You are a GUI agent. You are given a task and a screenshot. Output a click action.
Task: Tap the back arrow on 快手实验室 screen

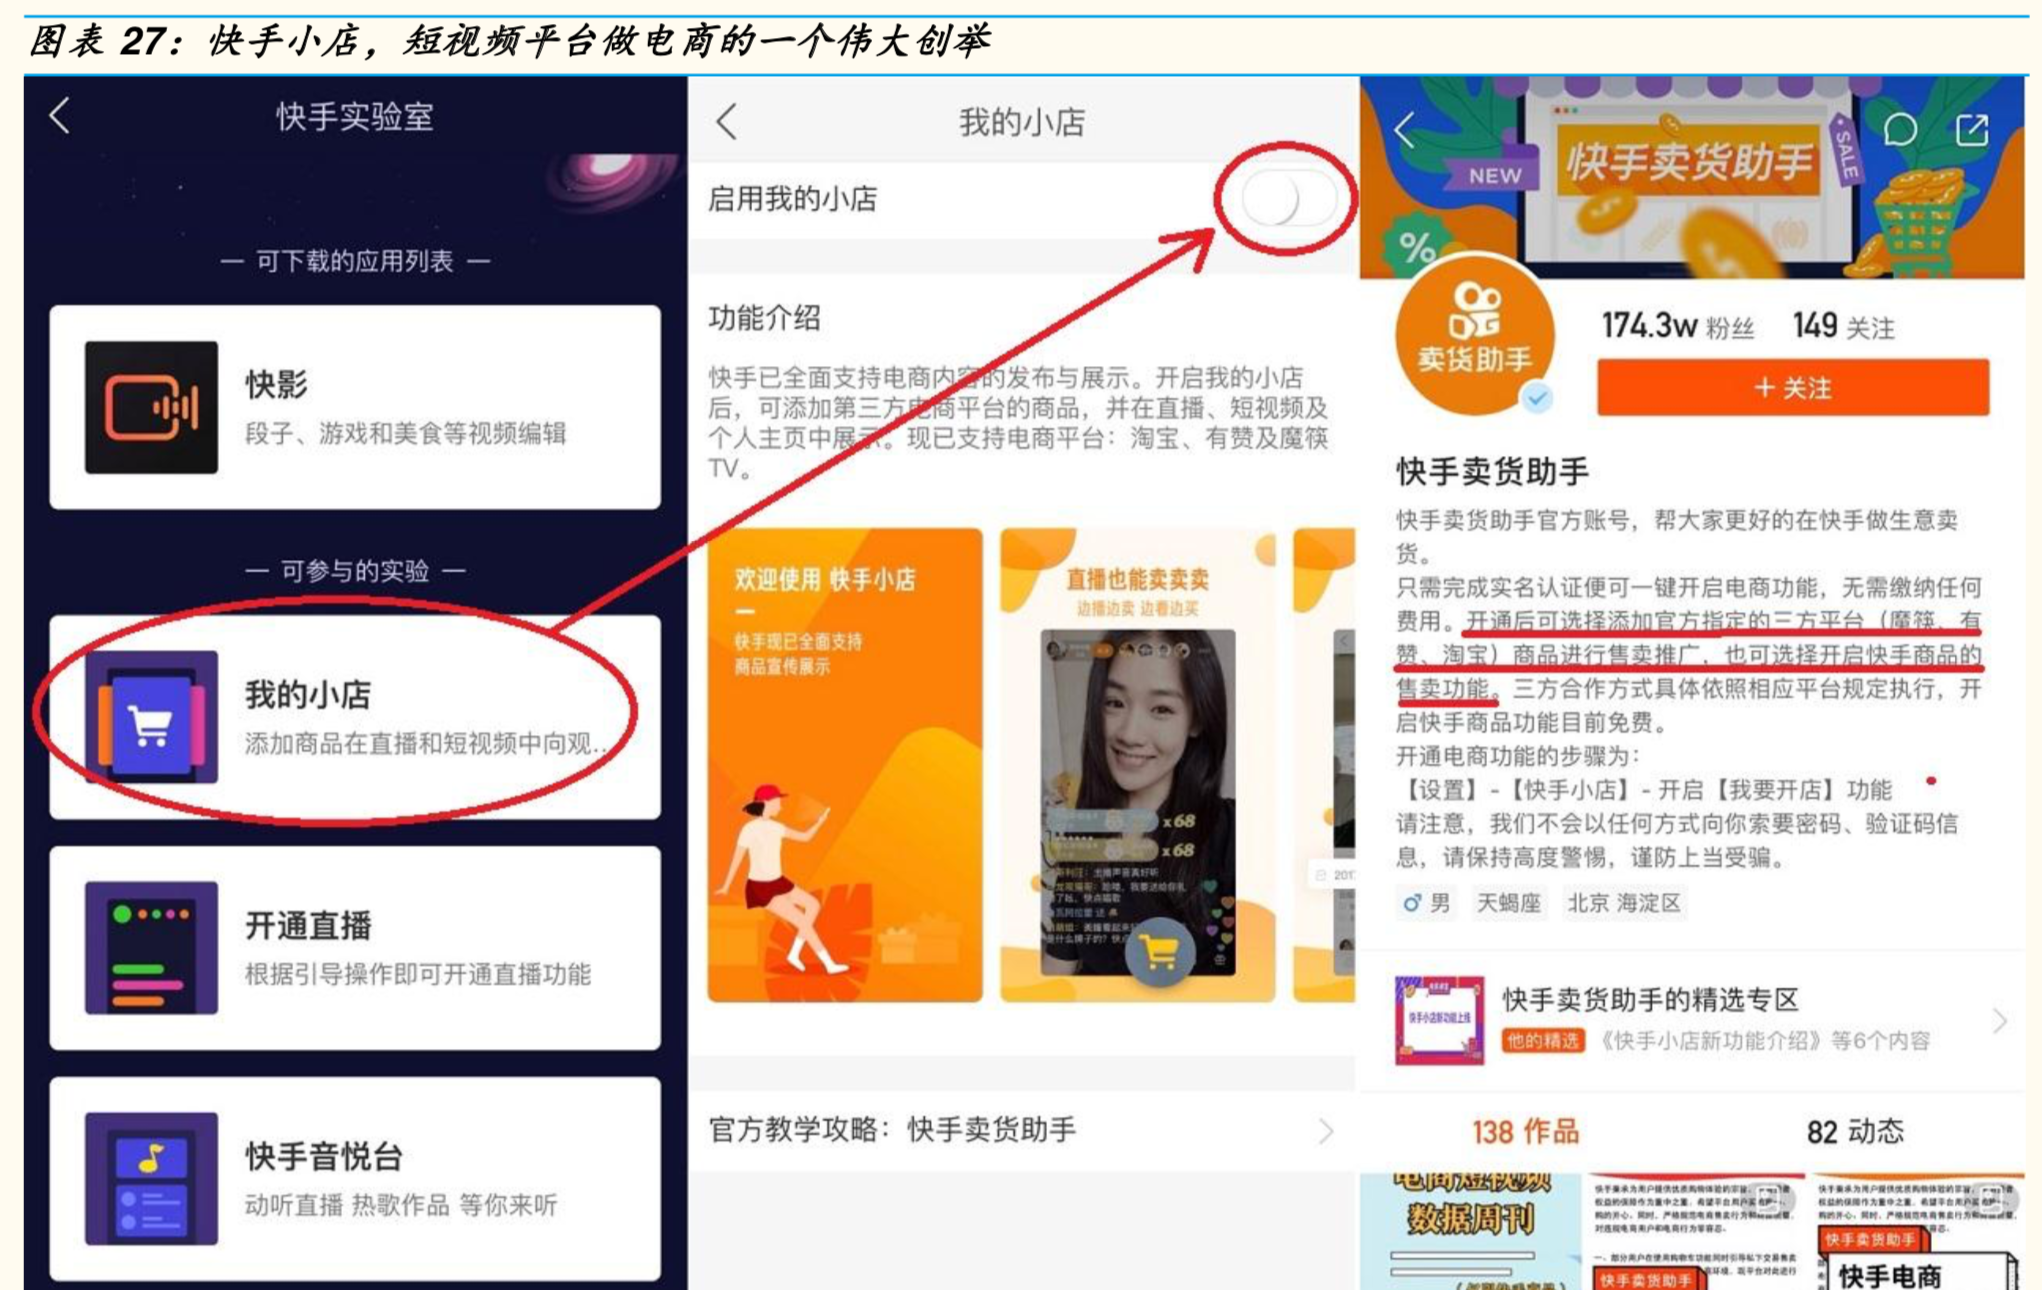tap(60, 117)
